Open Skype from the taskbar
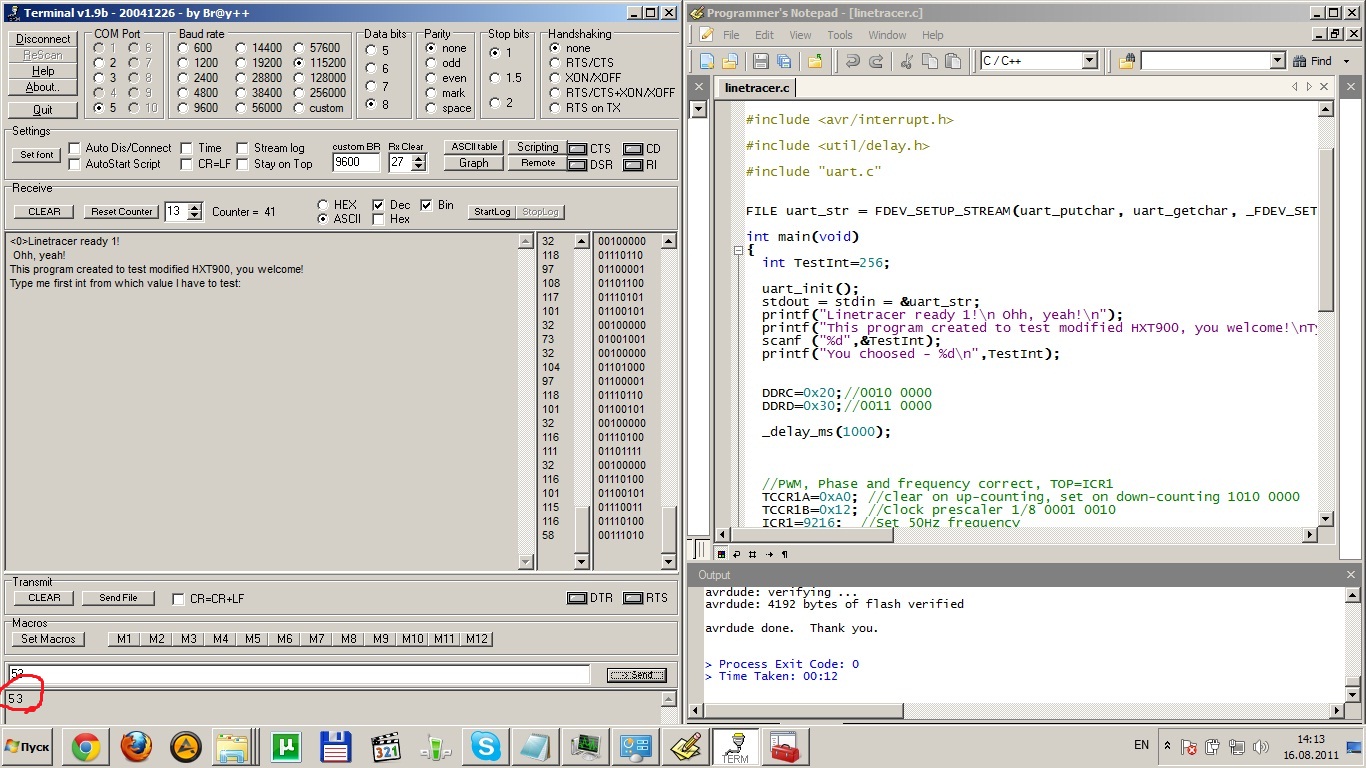Viewport: 1366px width, 768px height. tap(486, 747)
